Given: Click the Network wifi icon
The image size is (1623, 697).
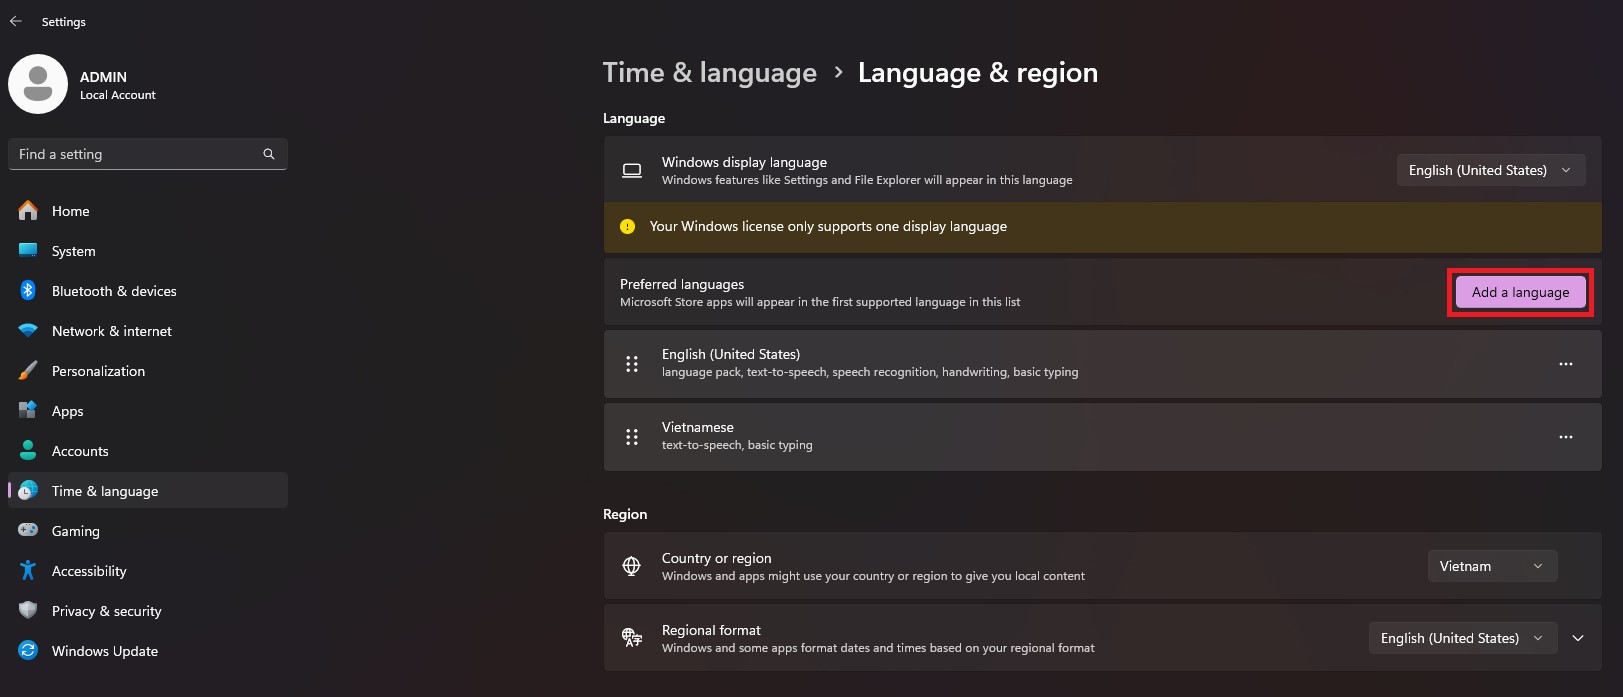Looking at the screenshot, I should click(28, 331).
